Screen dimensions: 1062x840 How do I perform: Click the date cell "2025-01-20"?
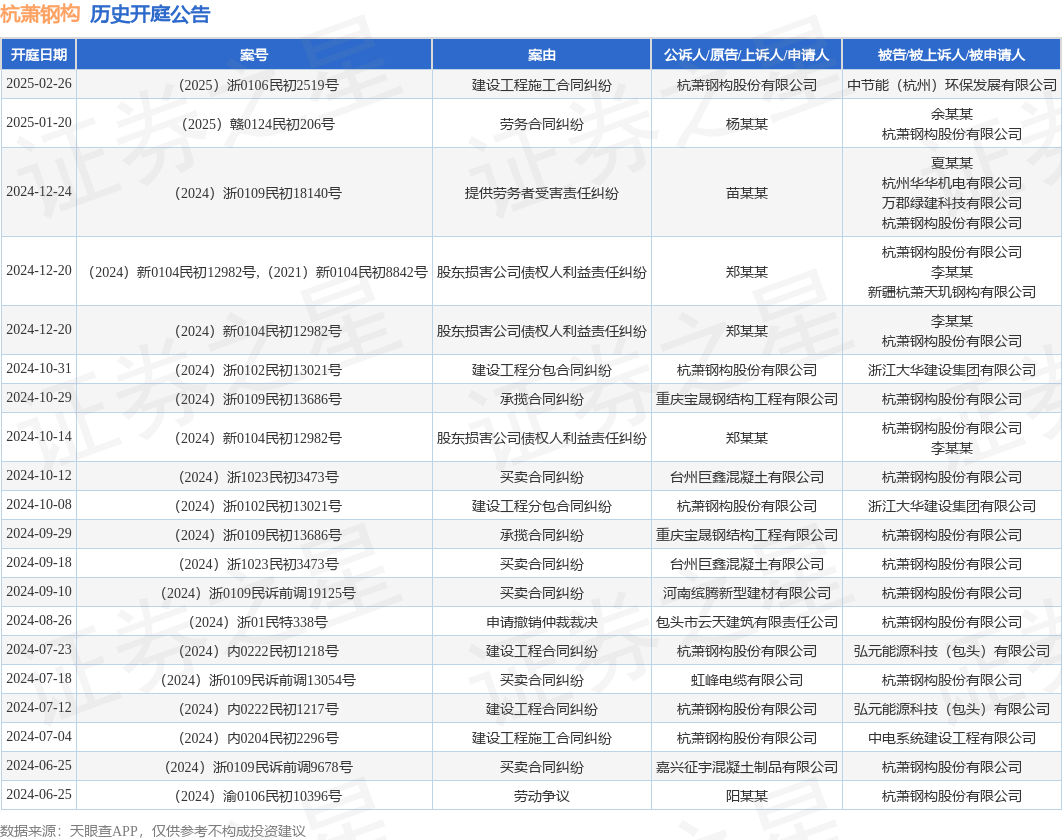coord(39,123)
